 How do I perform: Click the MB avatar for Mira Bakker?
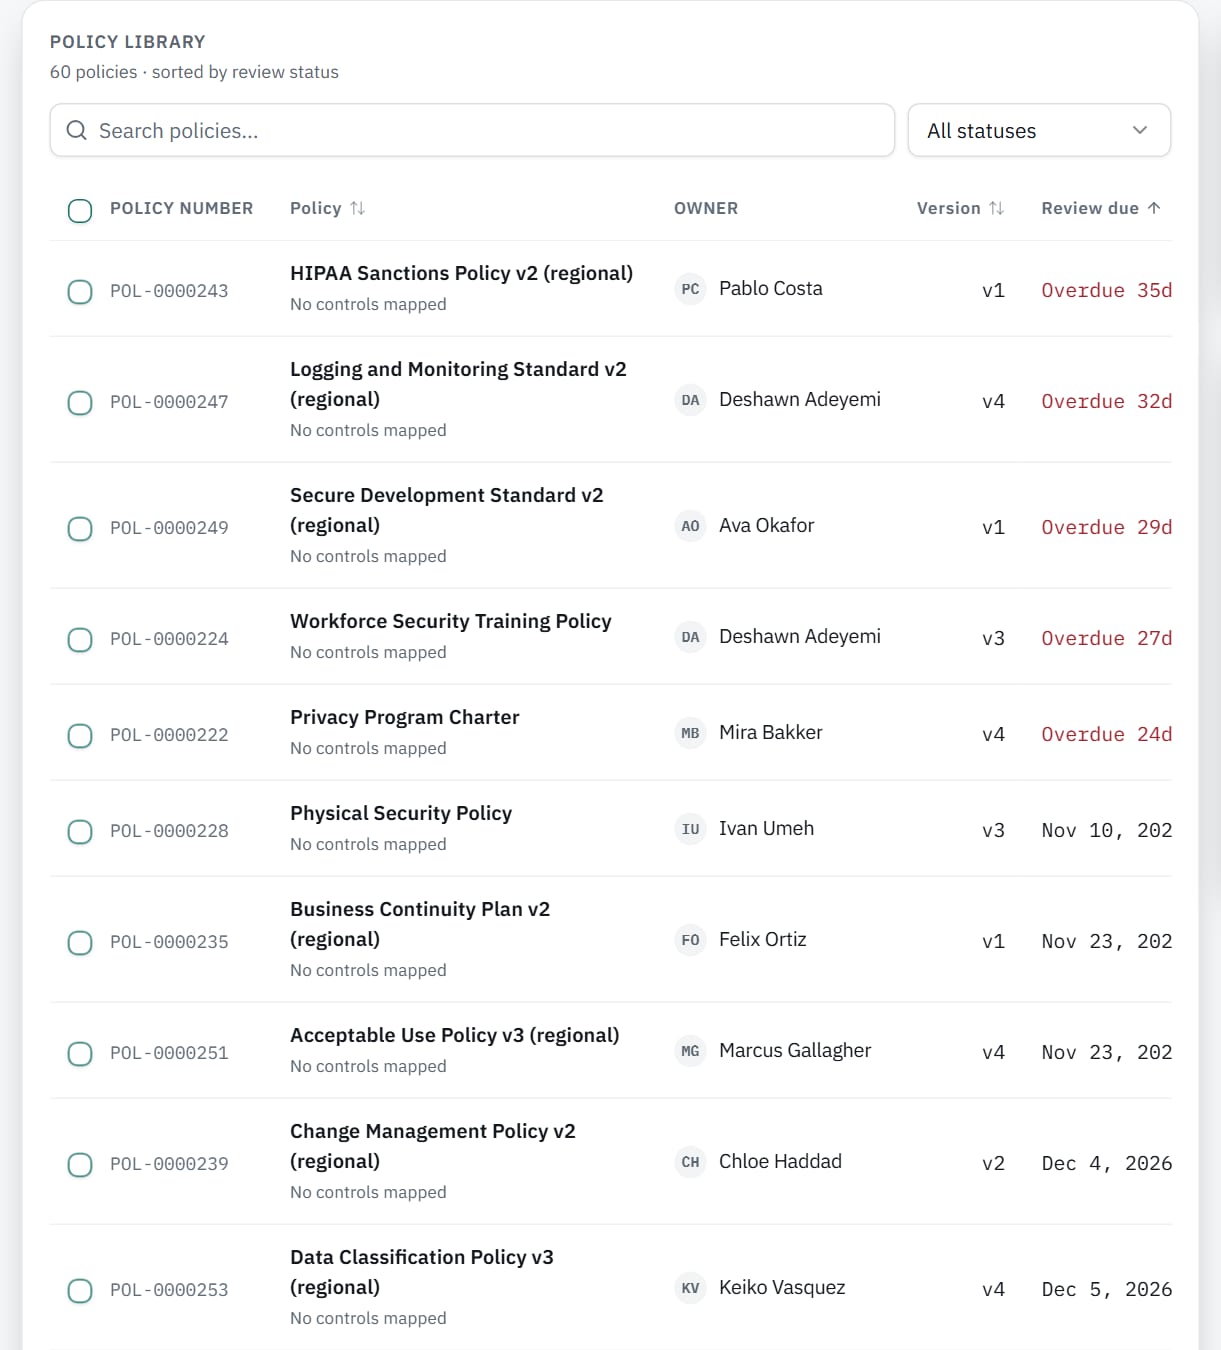(690, 733)
